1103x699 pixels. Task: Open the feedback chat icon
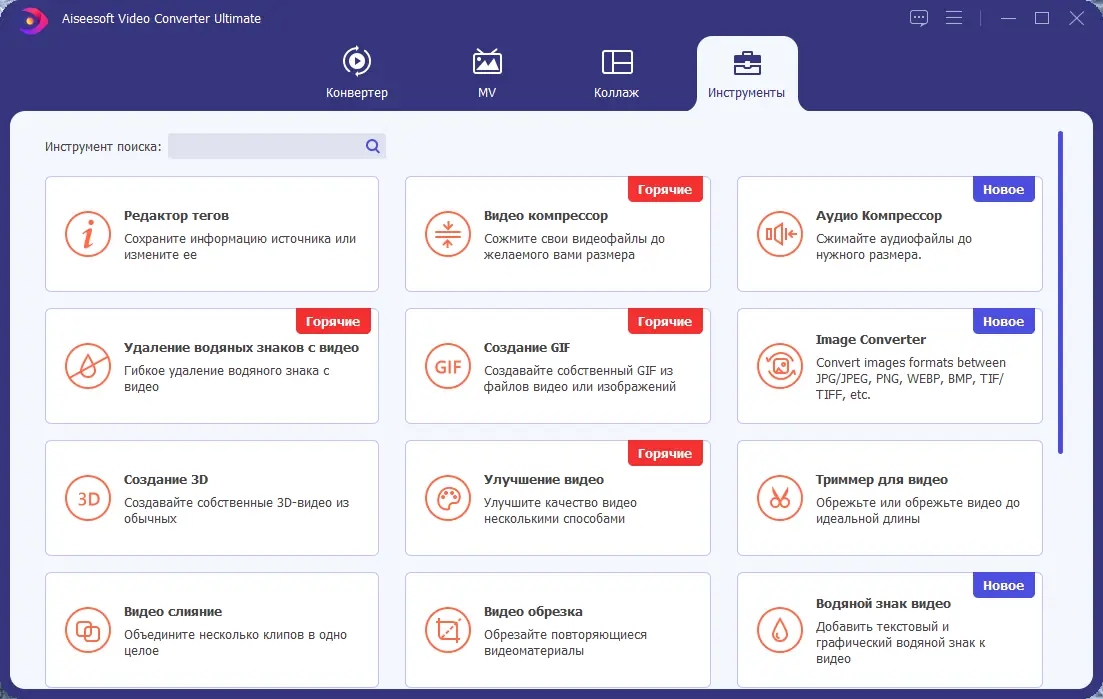[919, 18]
